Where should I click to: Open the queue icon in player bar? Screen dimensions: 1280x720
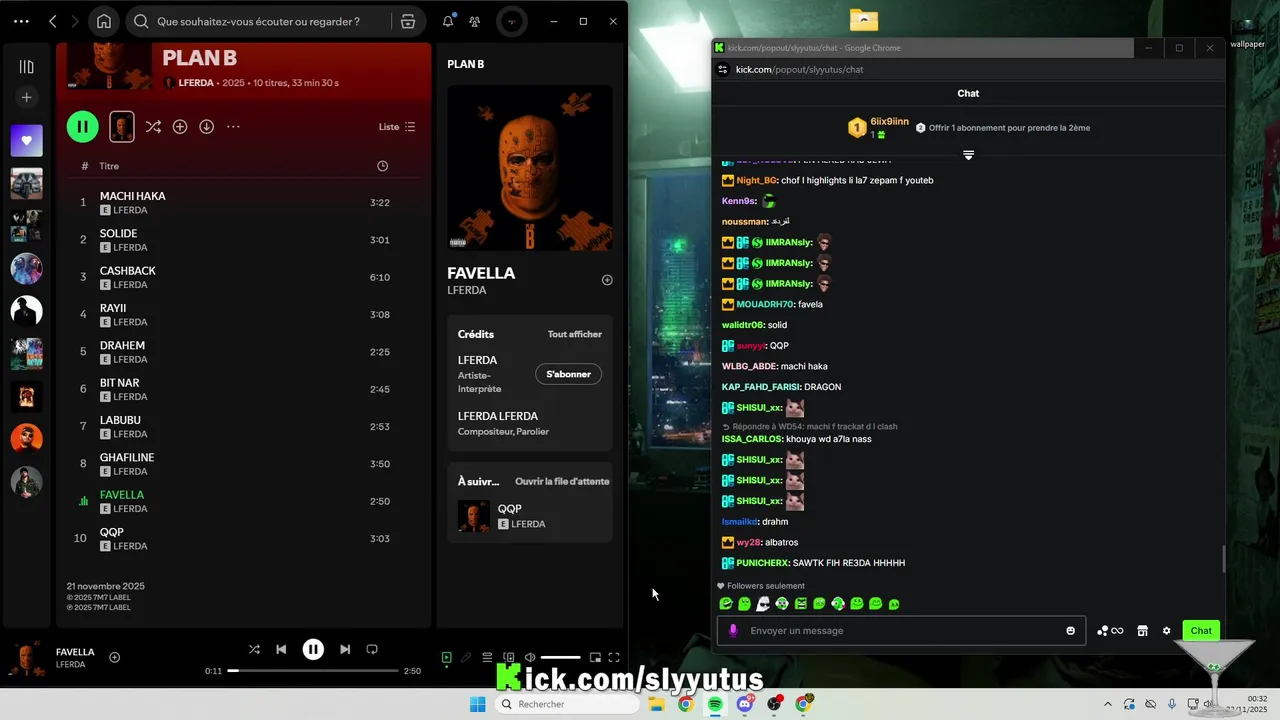pyautogui.click(x=487, y=657)
